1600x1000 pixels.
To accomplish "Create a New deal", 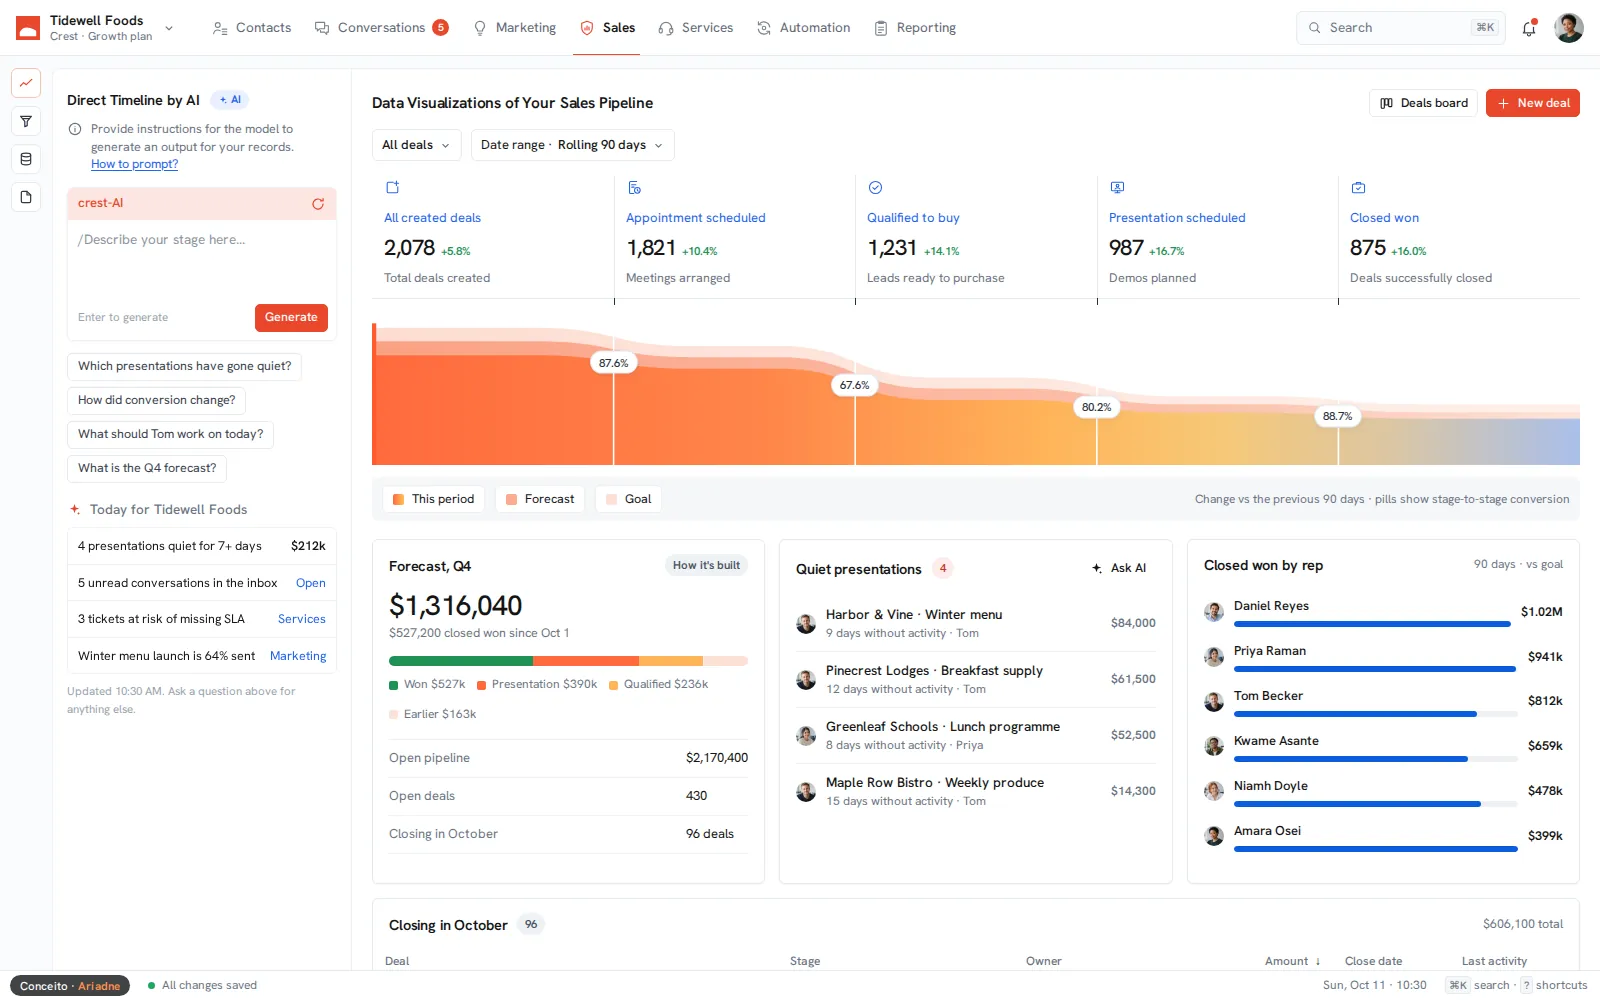I will point(1533,103).
